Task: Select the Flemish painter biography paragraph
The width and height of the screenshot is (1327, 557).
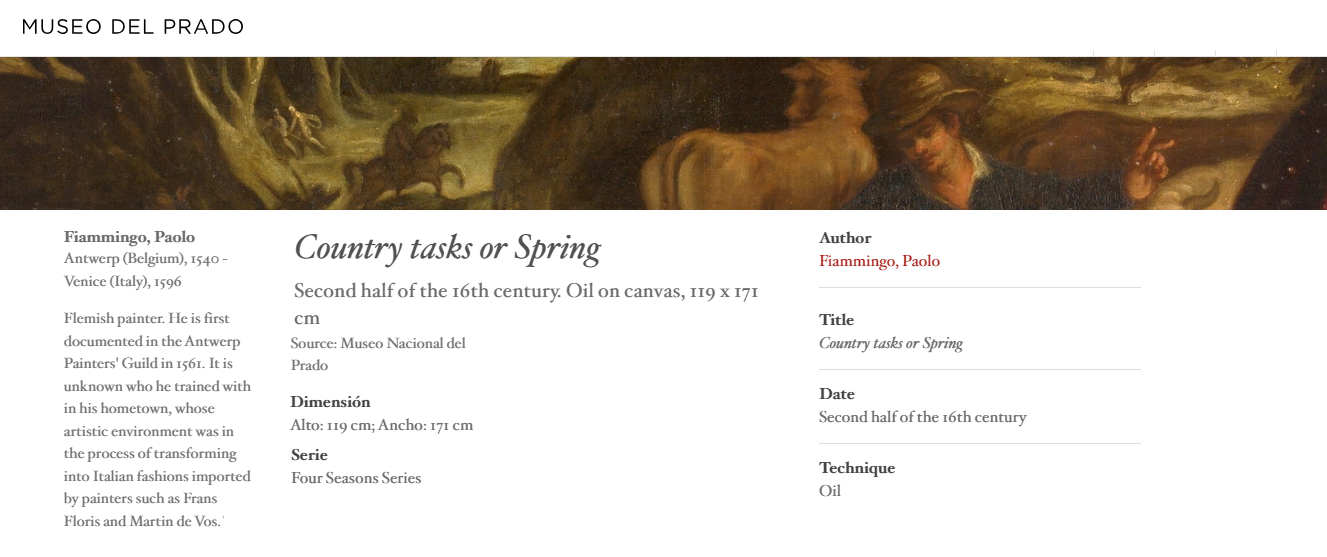Action: pos(157,420)
